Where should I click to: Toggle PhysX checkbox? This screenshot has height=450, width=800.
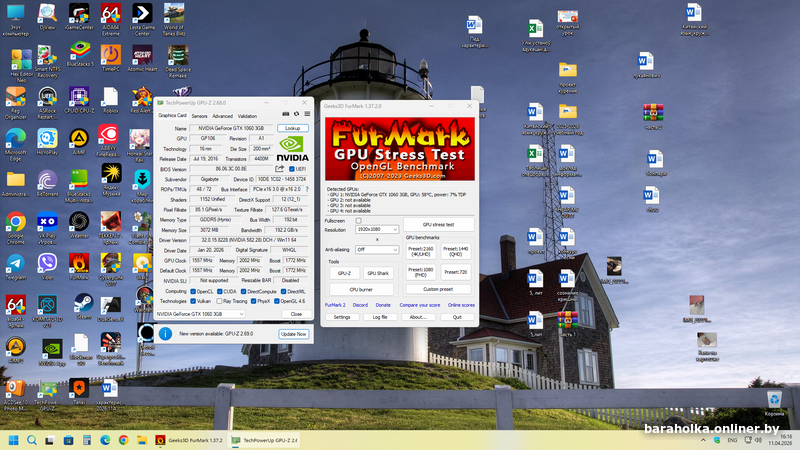(254, 301)
